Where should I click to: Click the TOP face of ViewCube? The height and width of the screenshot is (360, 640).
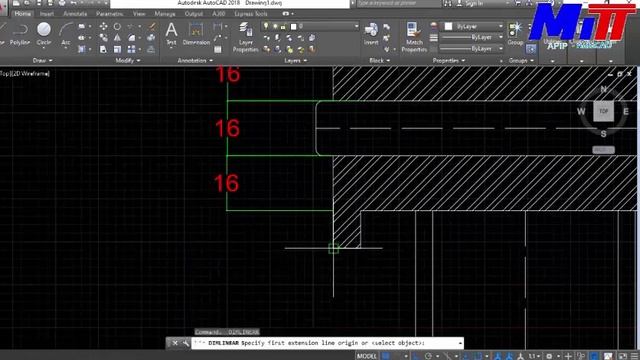tap(603, 111)
